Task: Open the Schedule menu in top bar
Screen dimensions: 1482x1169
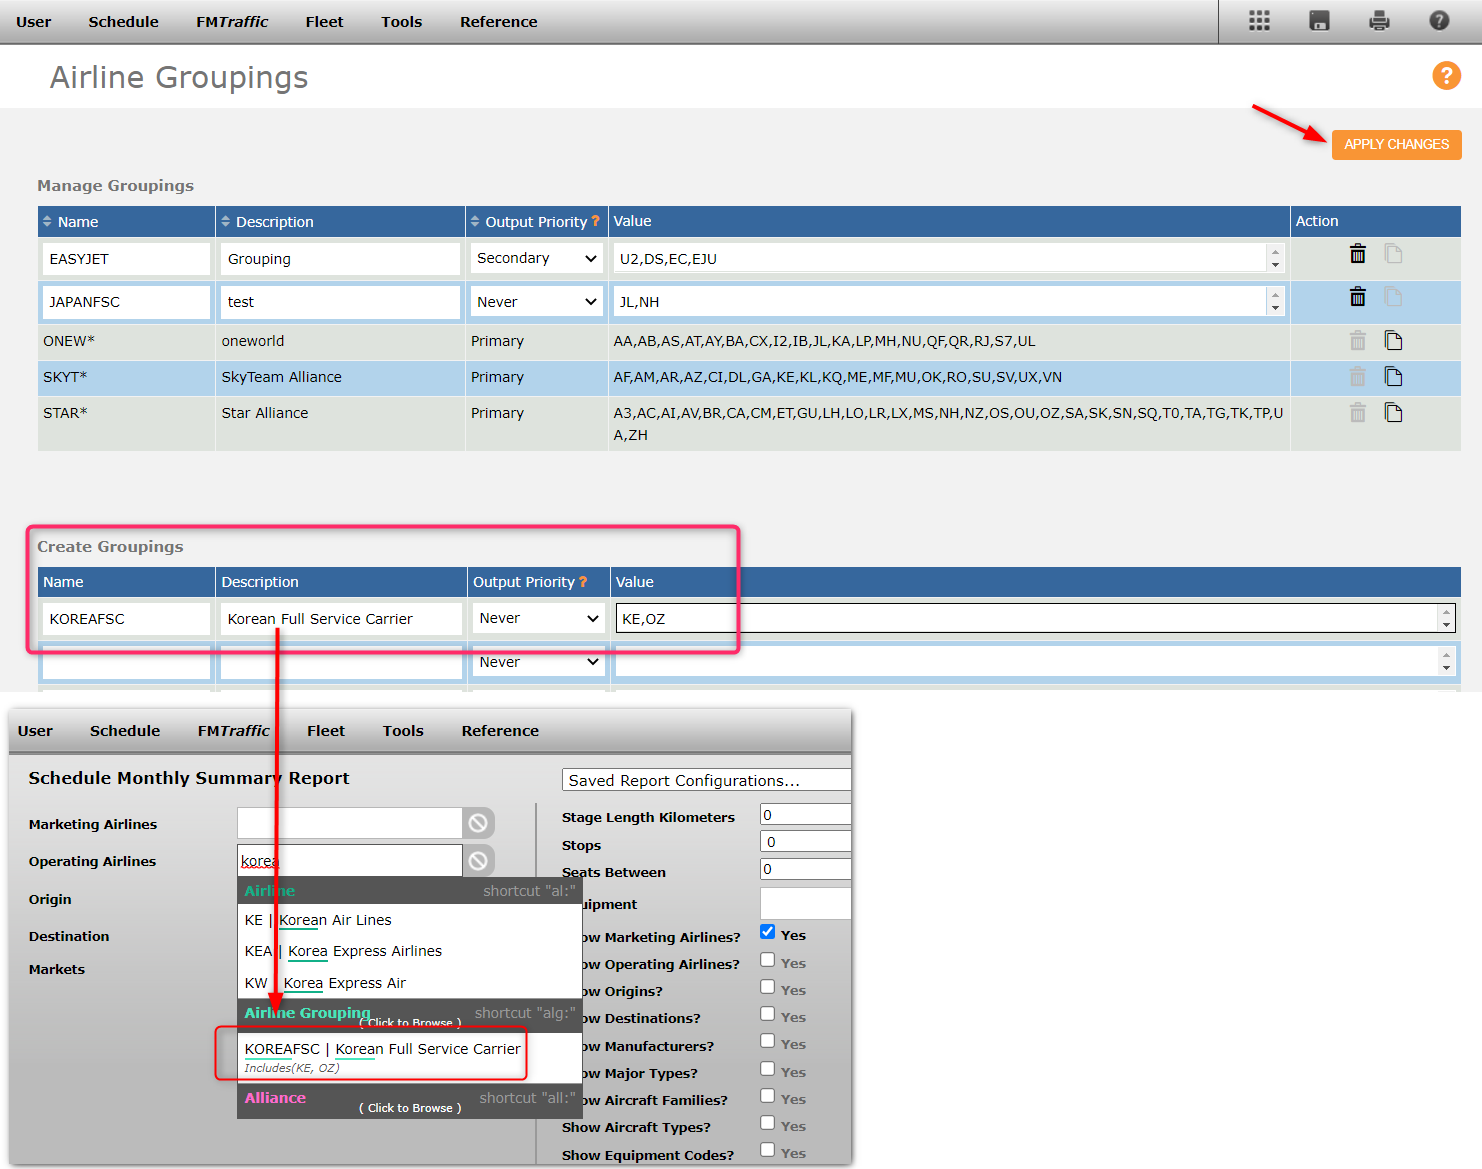Action: [124, 22]
